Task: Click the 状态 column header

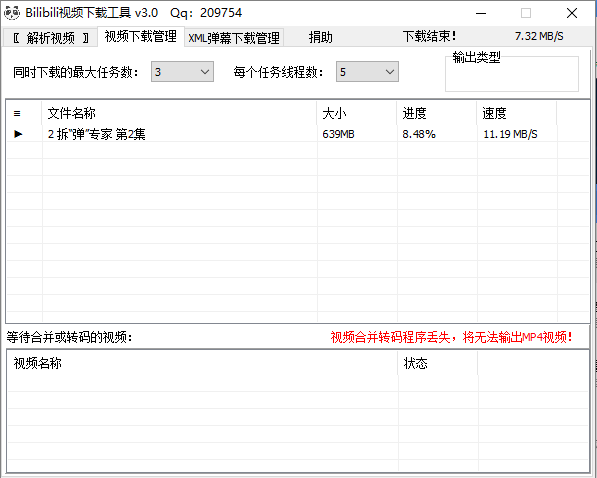Action: tap(437, 363)
